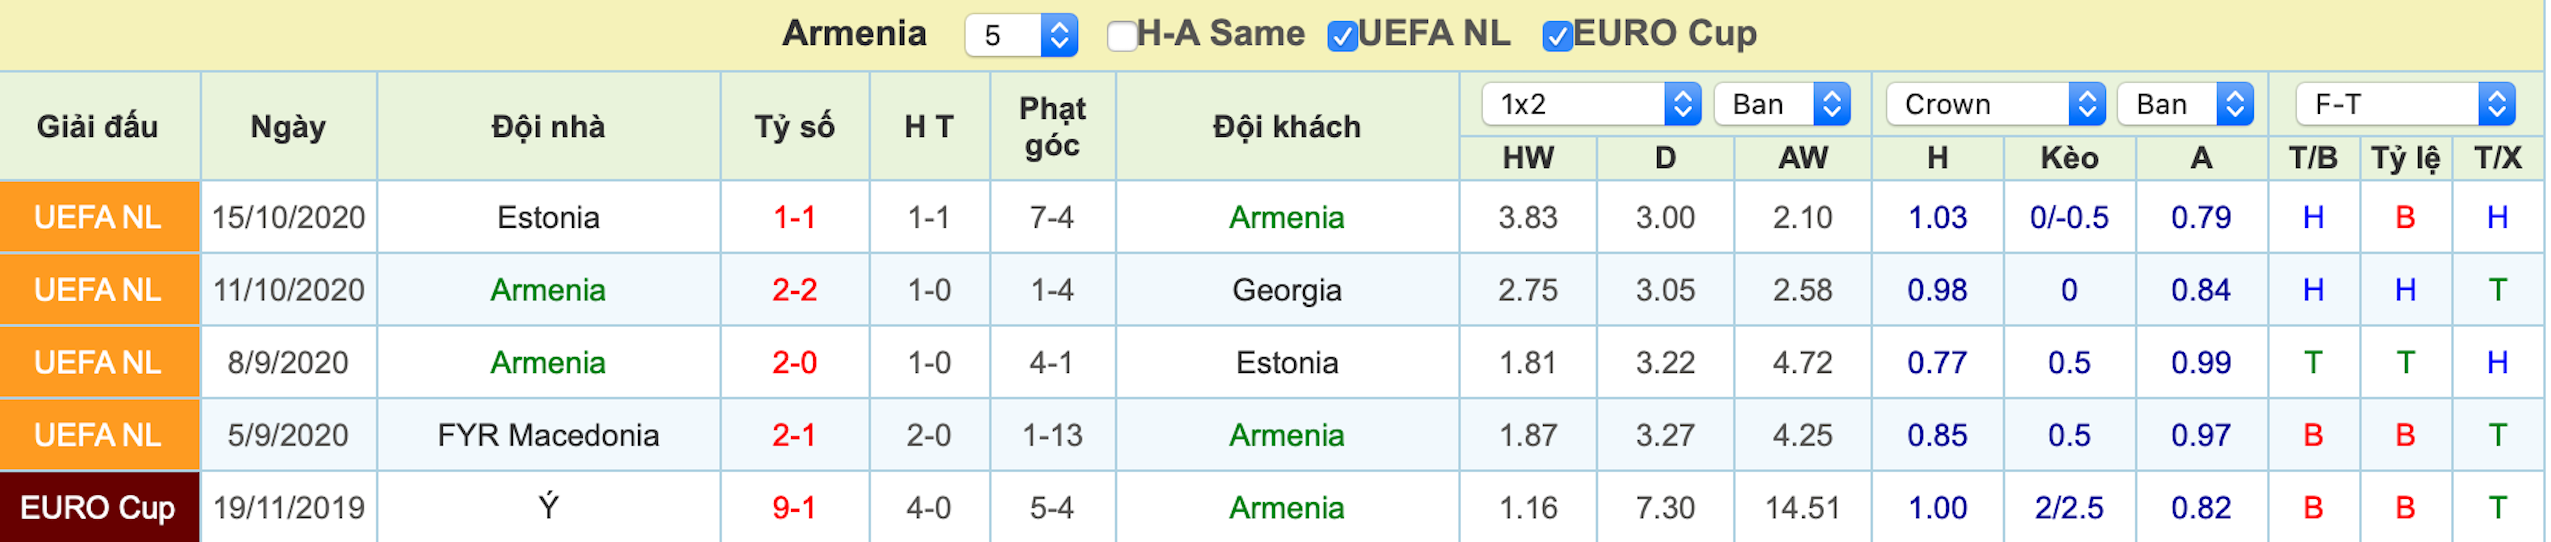The width and height of the screenshot is (2551, 542).
Task: Click the 0/-0.5 handicap value
Action: click(2068, 217)
